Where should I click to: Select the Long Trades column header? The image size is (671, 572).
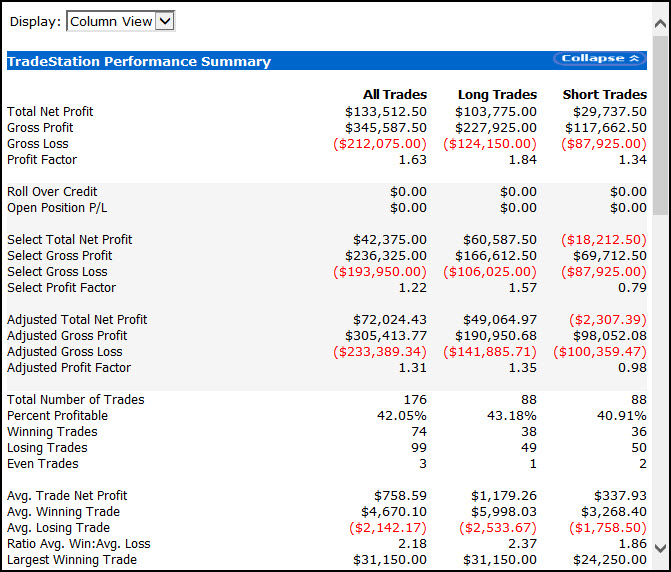497,94
